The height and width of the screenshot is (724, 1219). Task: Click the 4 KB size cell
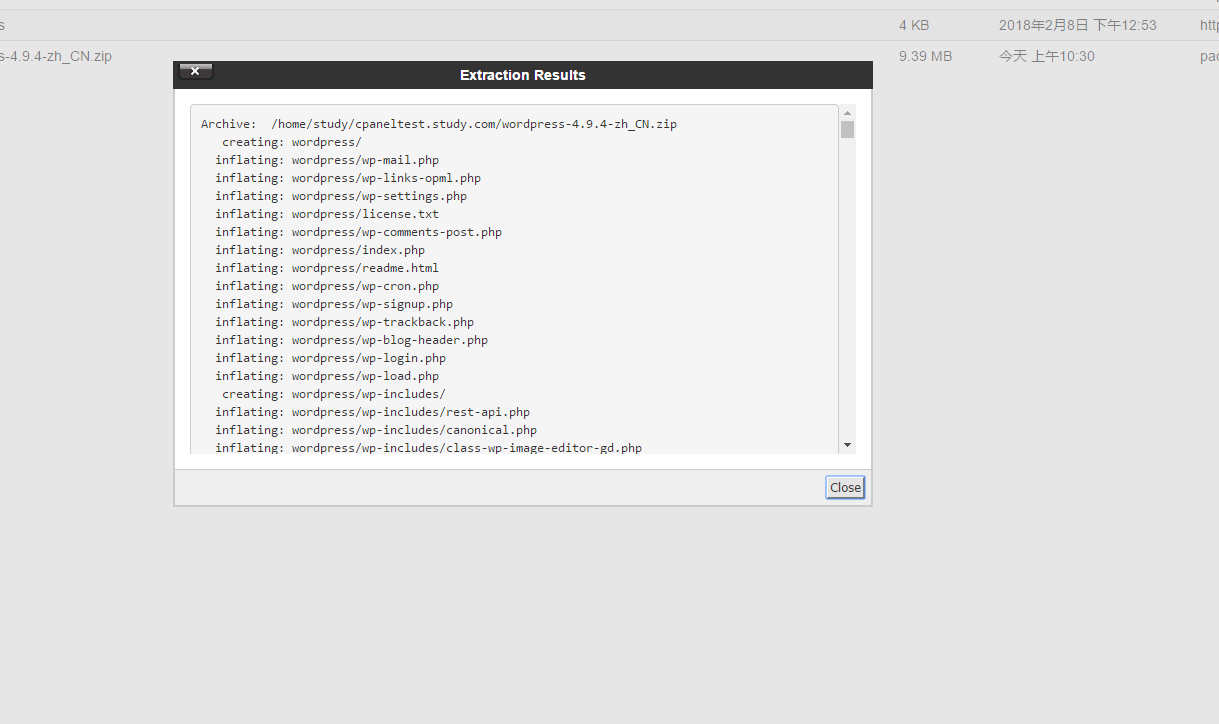click(x=914, y=25)
